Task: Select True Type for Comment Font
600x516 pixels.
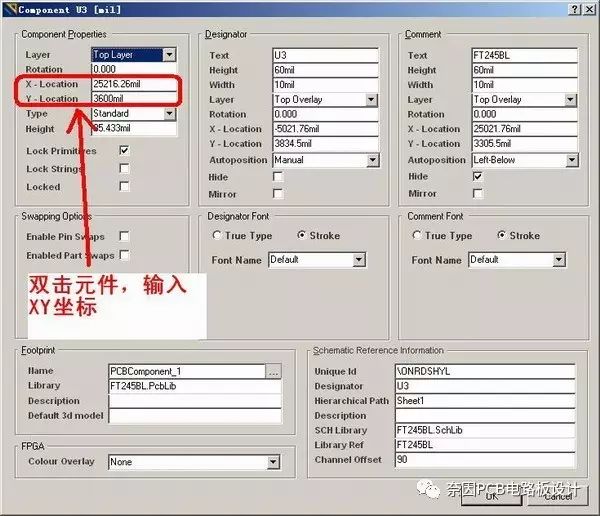Action: [x=417, y=235]
